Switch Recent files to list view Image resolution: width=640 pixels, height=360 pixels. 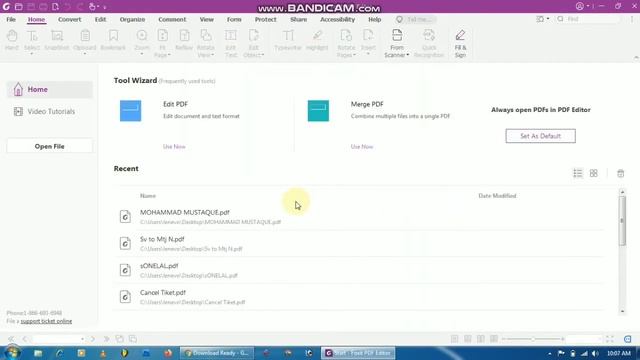[x=578, y=173]
